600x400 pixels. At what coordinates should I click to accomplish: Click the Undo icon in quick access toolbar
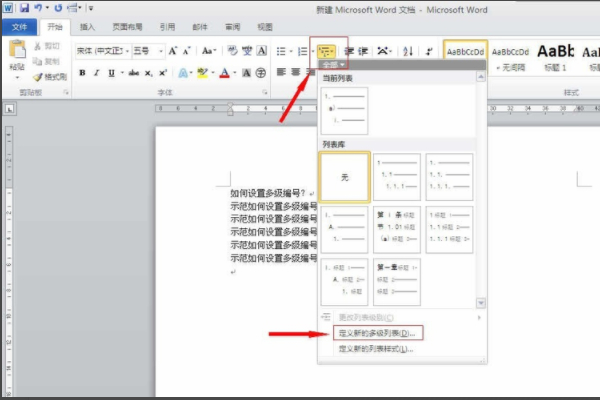click(37, 7)
